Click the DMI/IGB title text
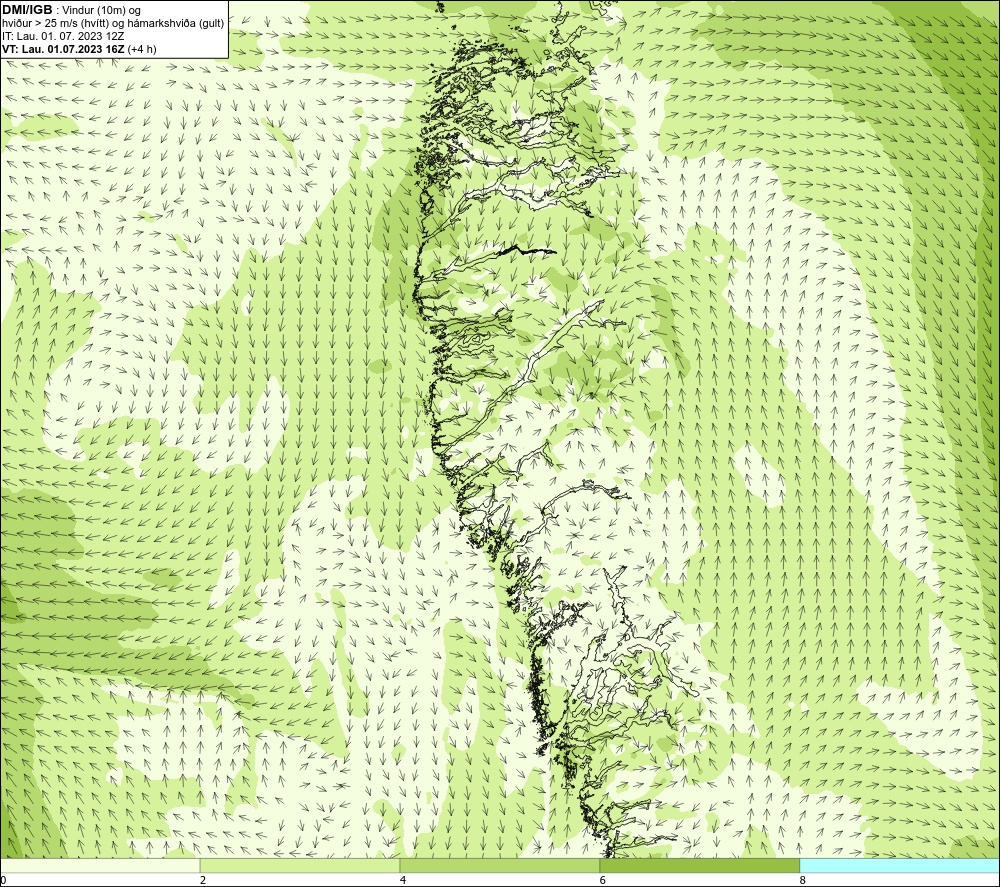Image resolution: width=1000 pixels, height=887 pixels. [x=27, y=10]
